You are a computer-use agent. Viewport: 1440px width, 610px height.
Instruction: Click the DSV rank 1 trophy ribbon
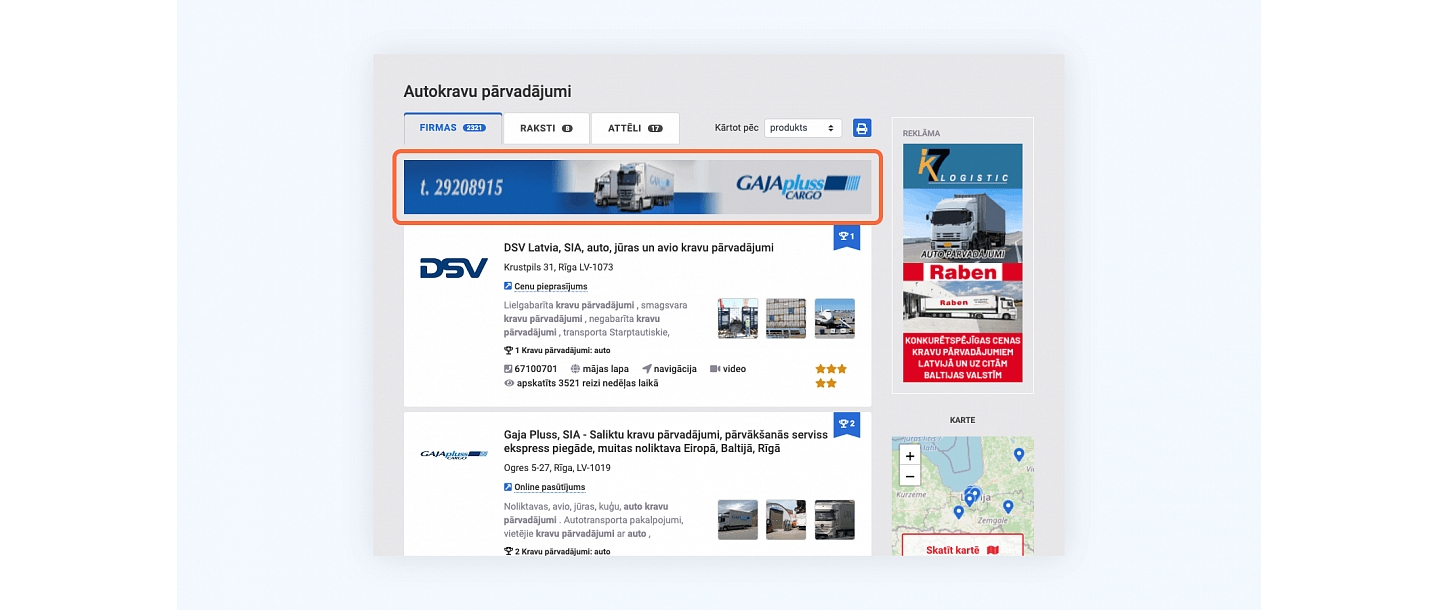[846, 238]
